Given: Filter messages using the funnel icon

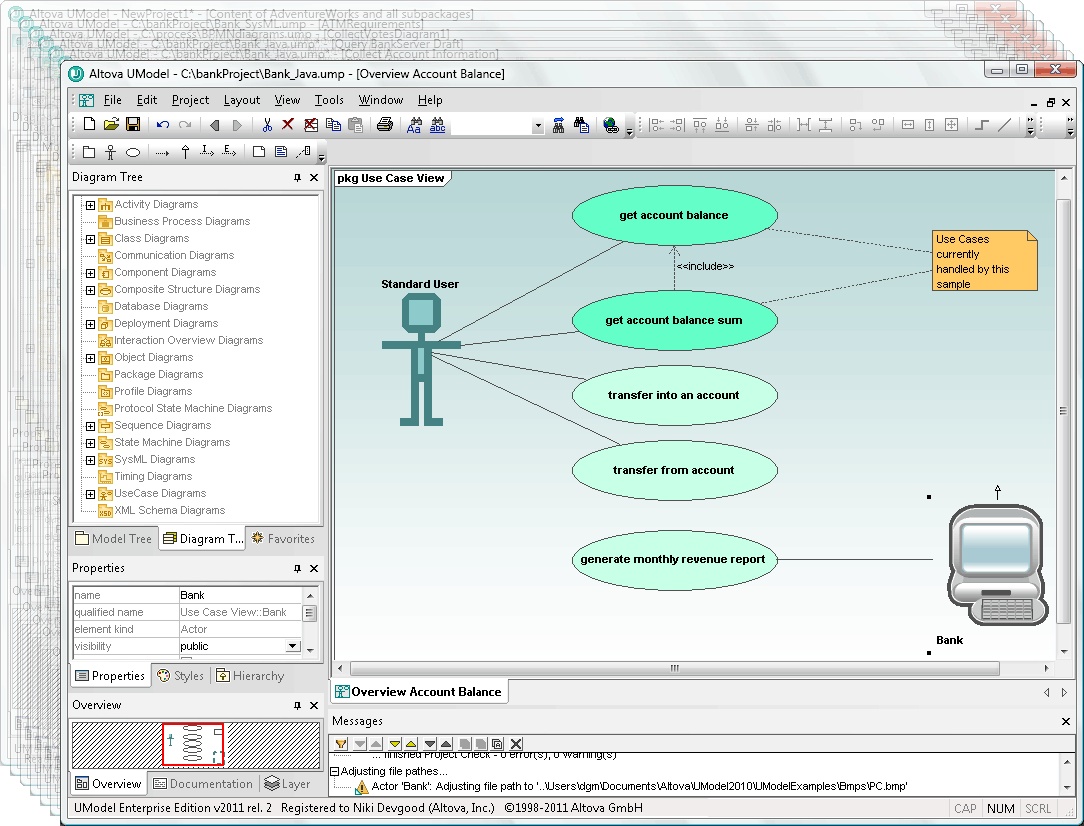Looking at the screenshot, I should click(340, 743).
